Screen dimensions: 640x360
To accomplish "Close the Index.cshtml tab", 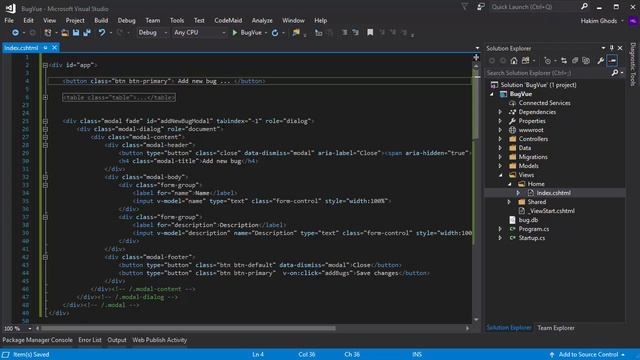I will point(54,48).
